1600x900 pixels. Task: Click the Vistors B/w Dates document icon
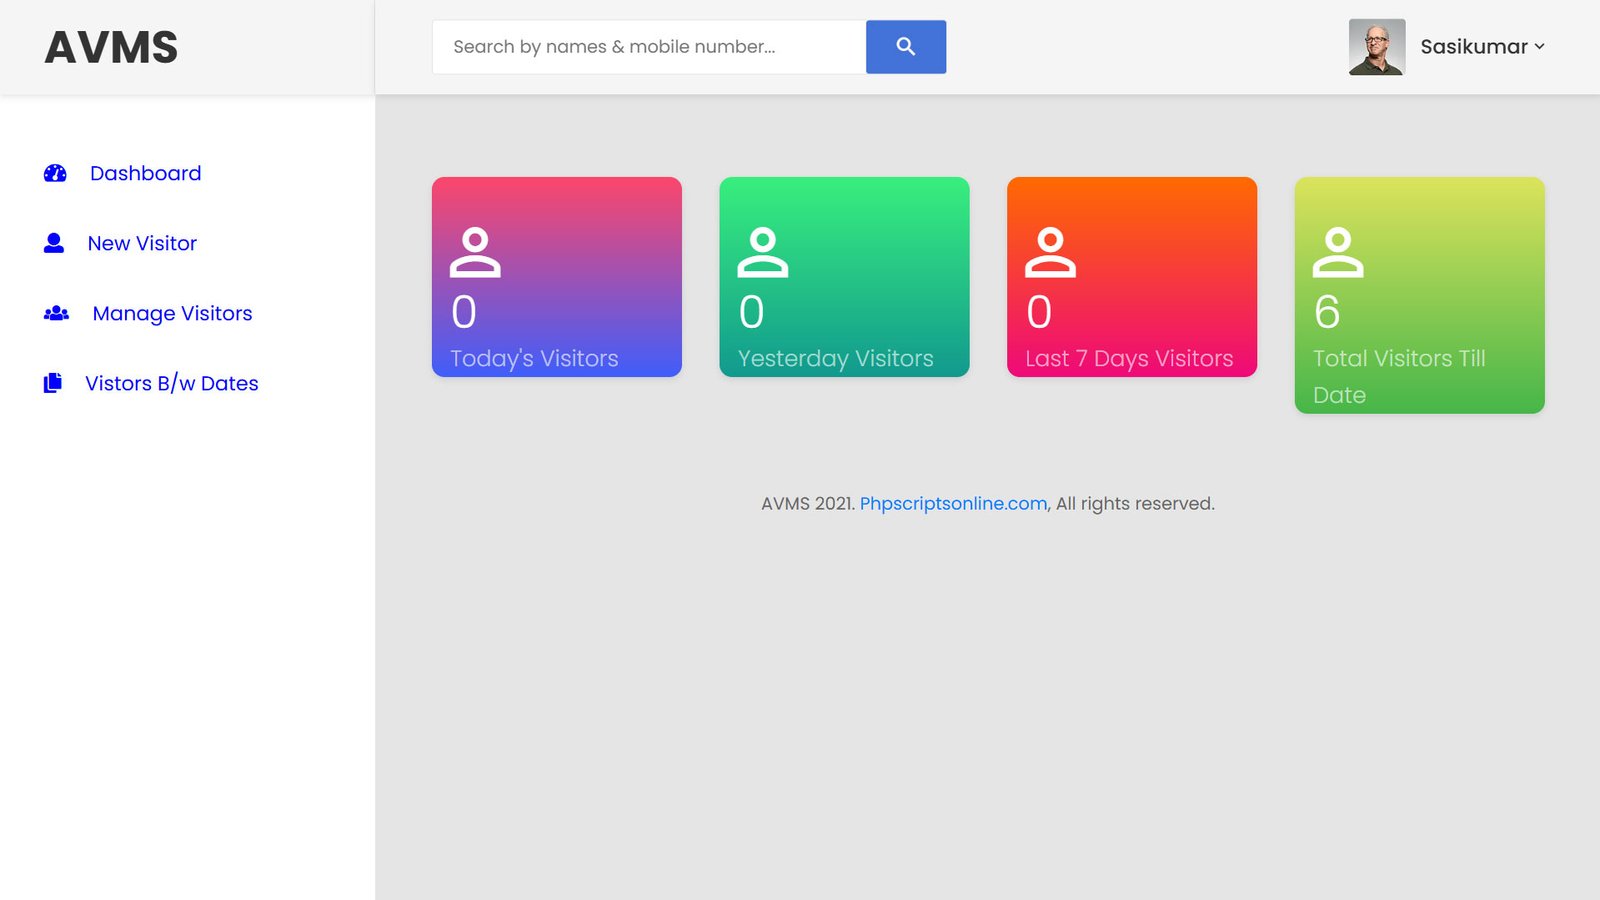53,383
